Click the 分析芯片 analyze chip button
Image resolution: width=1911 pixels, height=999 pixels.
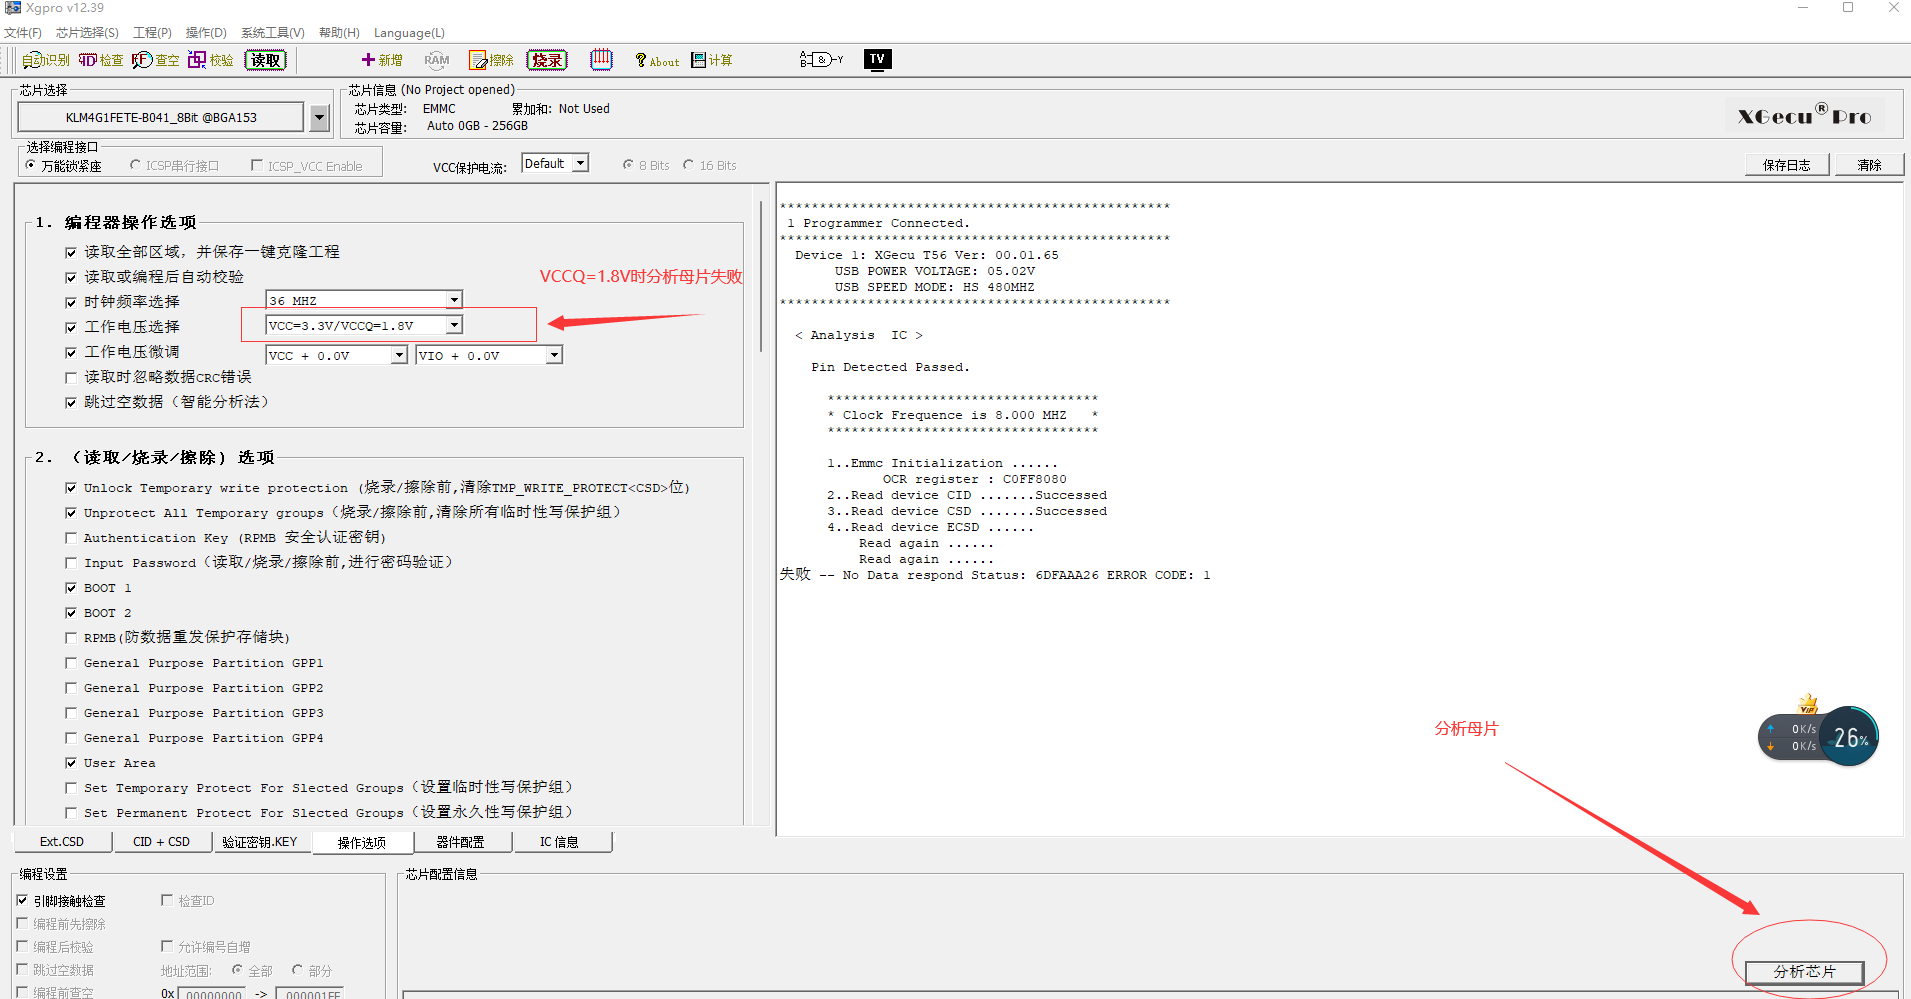tap(1804, 972)
